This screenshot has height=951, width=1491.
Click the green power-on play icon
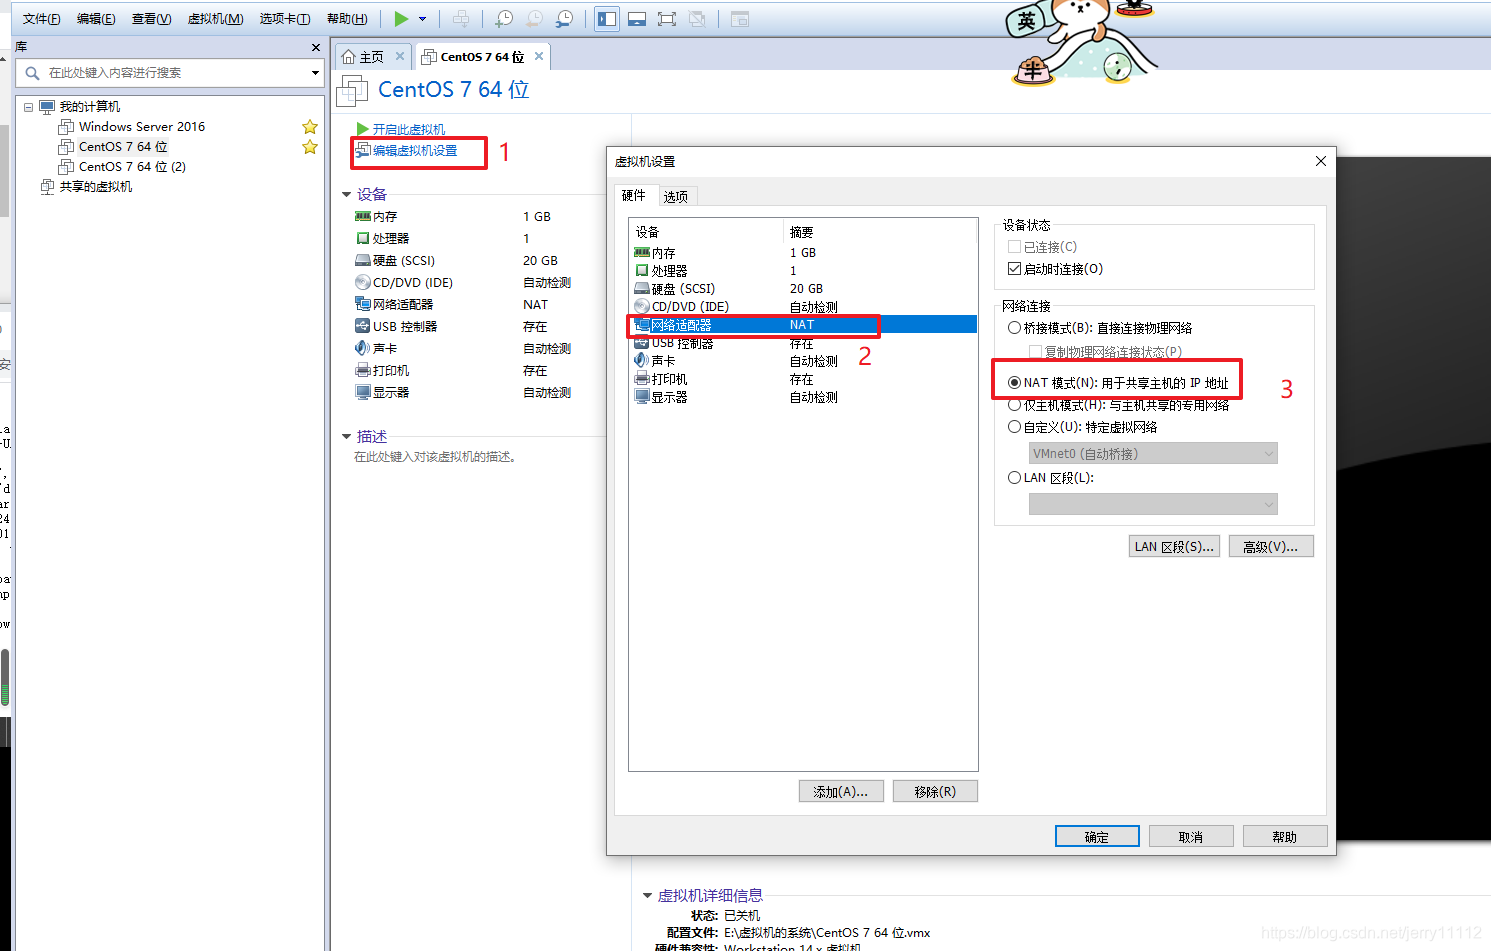click(401, 19)
